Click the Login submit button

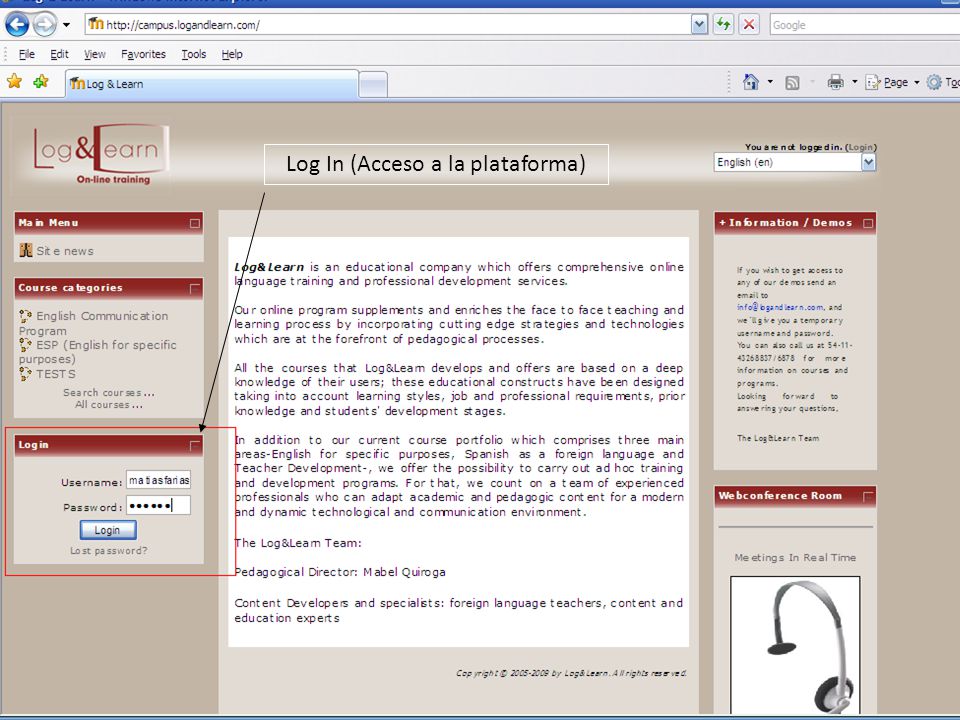tap(108, 530)
